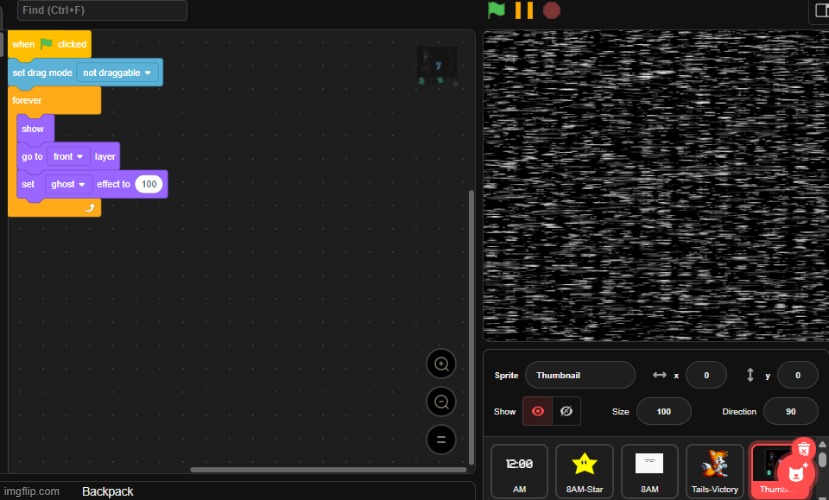
Task: Set sprite to shown with the eye button
Action: point(539,411)
